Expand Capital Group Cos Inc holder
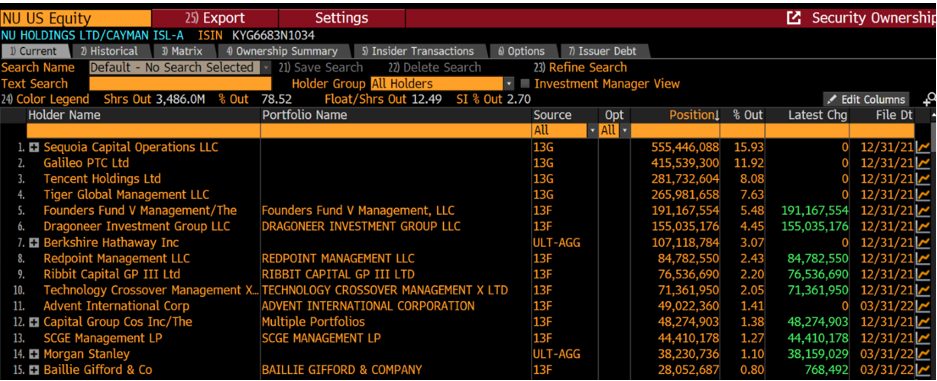 coord(34,322)
